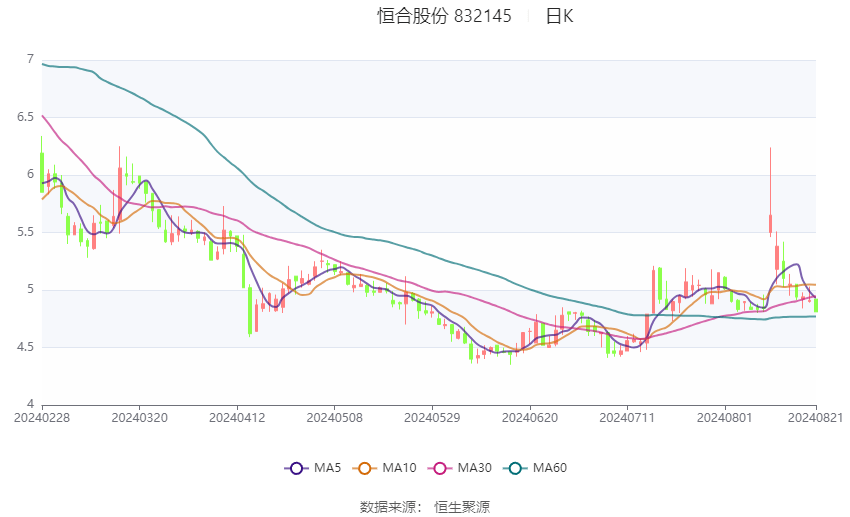
Task: Hide the MA5 series via its label
Action: tap(327, 468)
